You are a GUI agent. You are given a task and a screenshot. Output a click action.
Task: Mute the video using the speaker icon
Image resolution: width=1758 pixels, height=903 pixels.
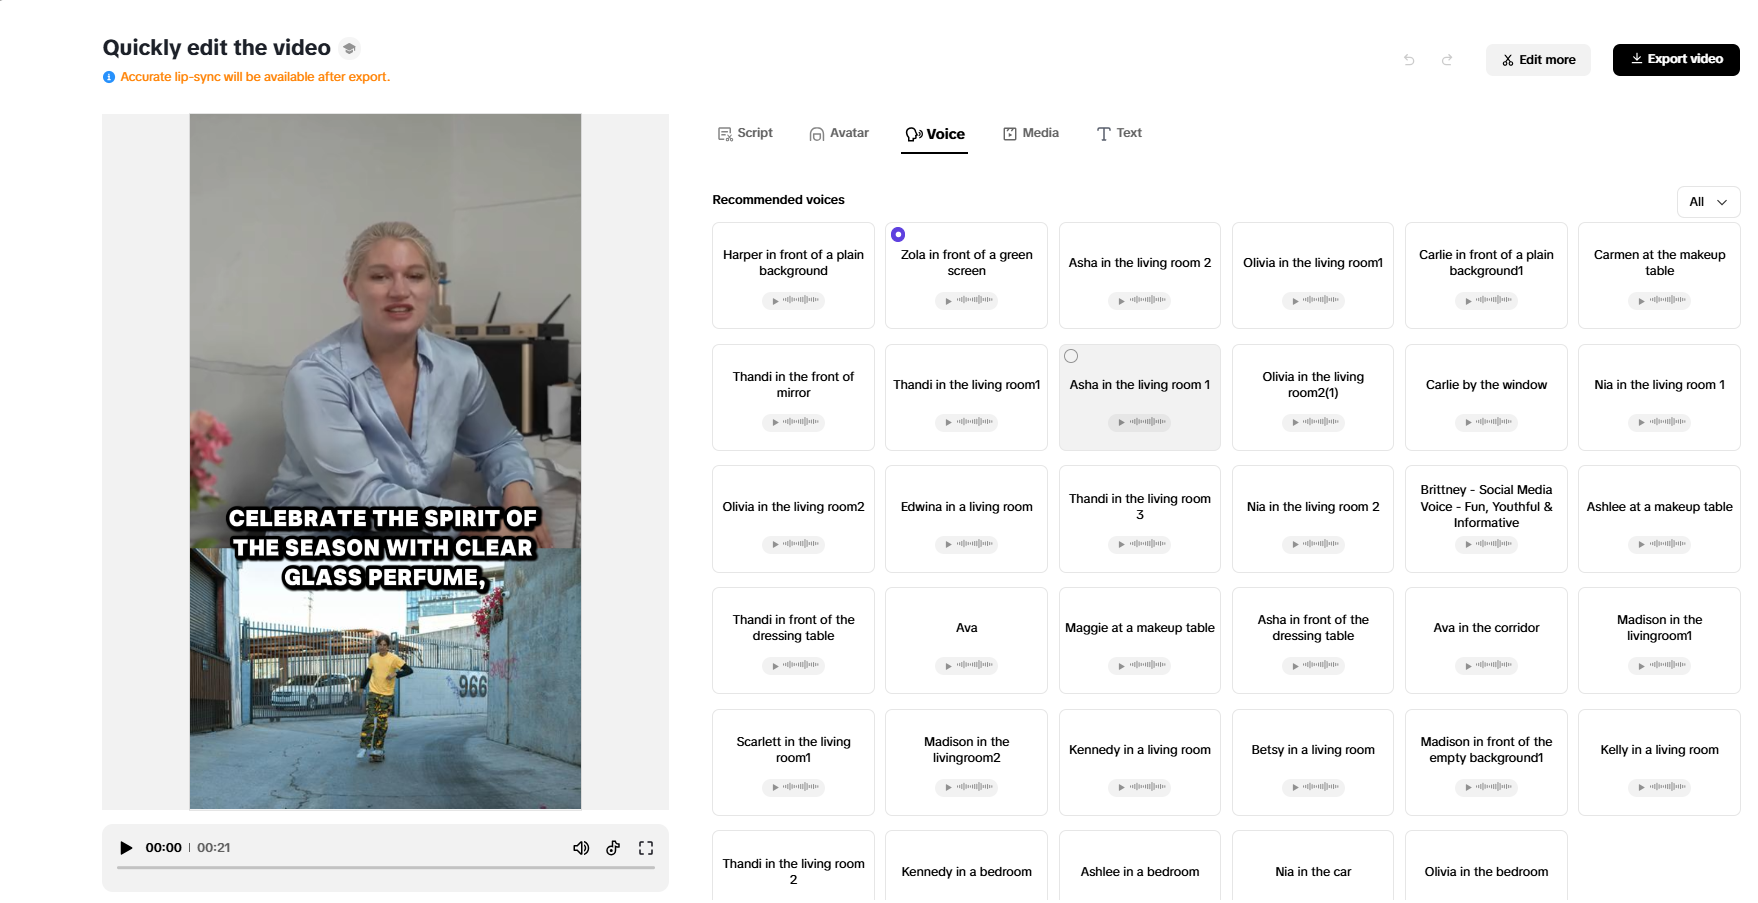[x=581, y=847]
